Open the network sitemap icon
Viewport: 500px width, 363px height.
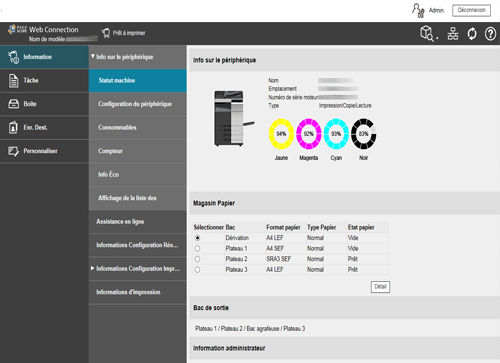coord(453,33)
